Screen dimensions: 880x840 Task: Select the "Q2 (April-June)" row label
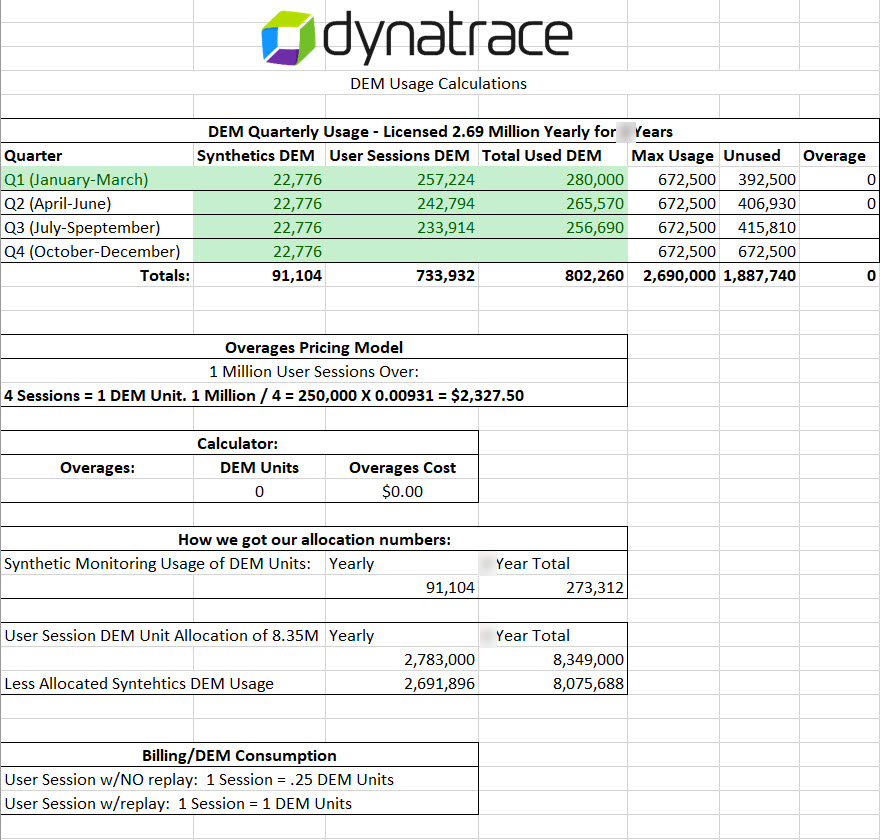coord(58,204)
